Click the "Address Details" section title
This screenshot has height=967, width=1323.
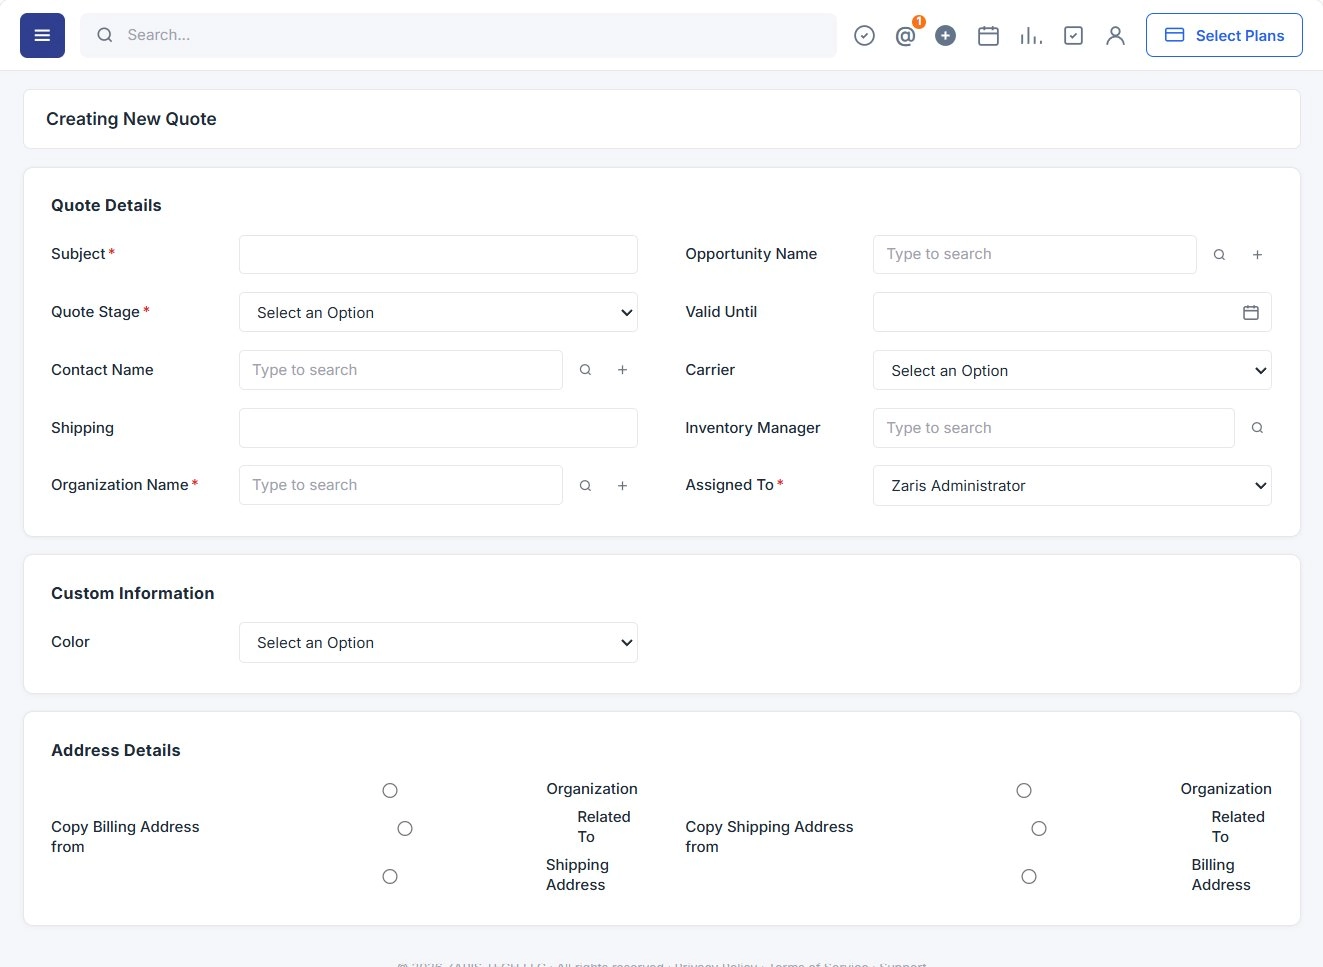coord(116,750)
